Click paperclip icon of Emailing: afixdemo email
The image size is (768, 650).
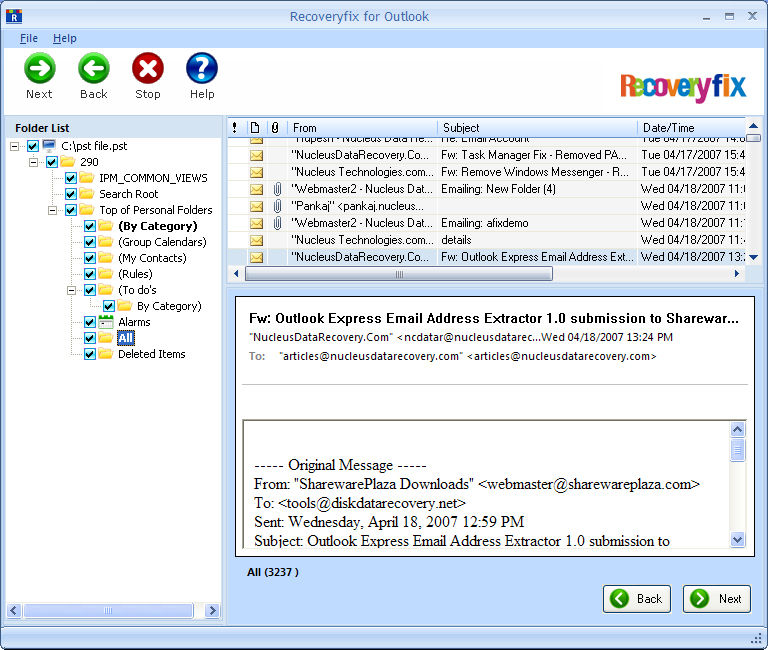click(x=277, y=223)
